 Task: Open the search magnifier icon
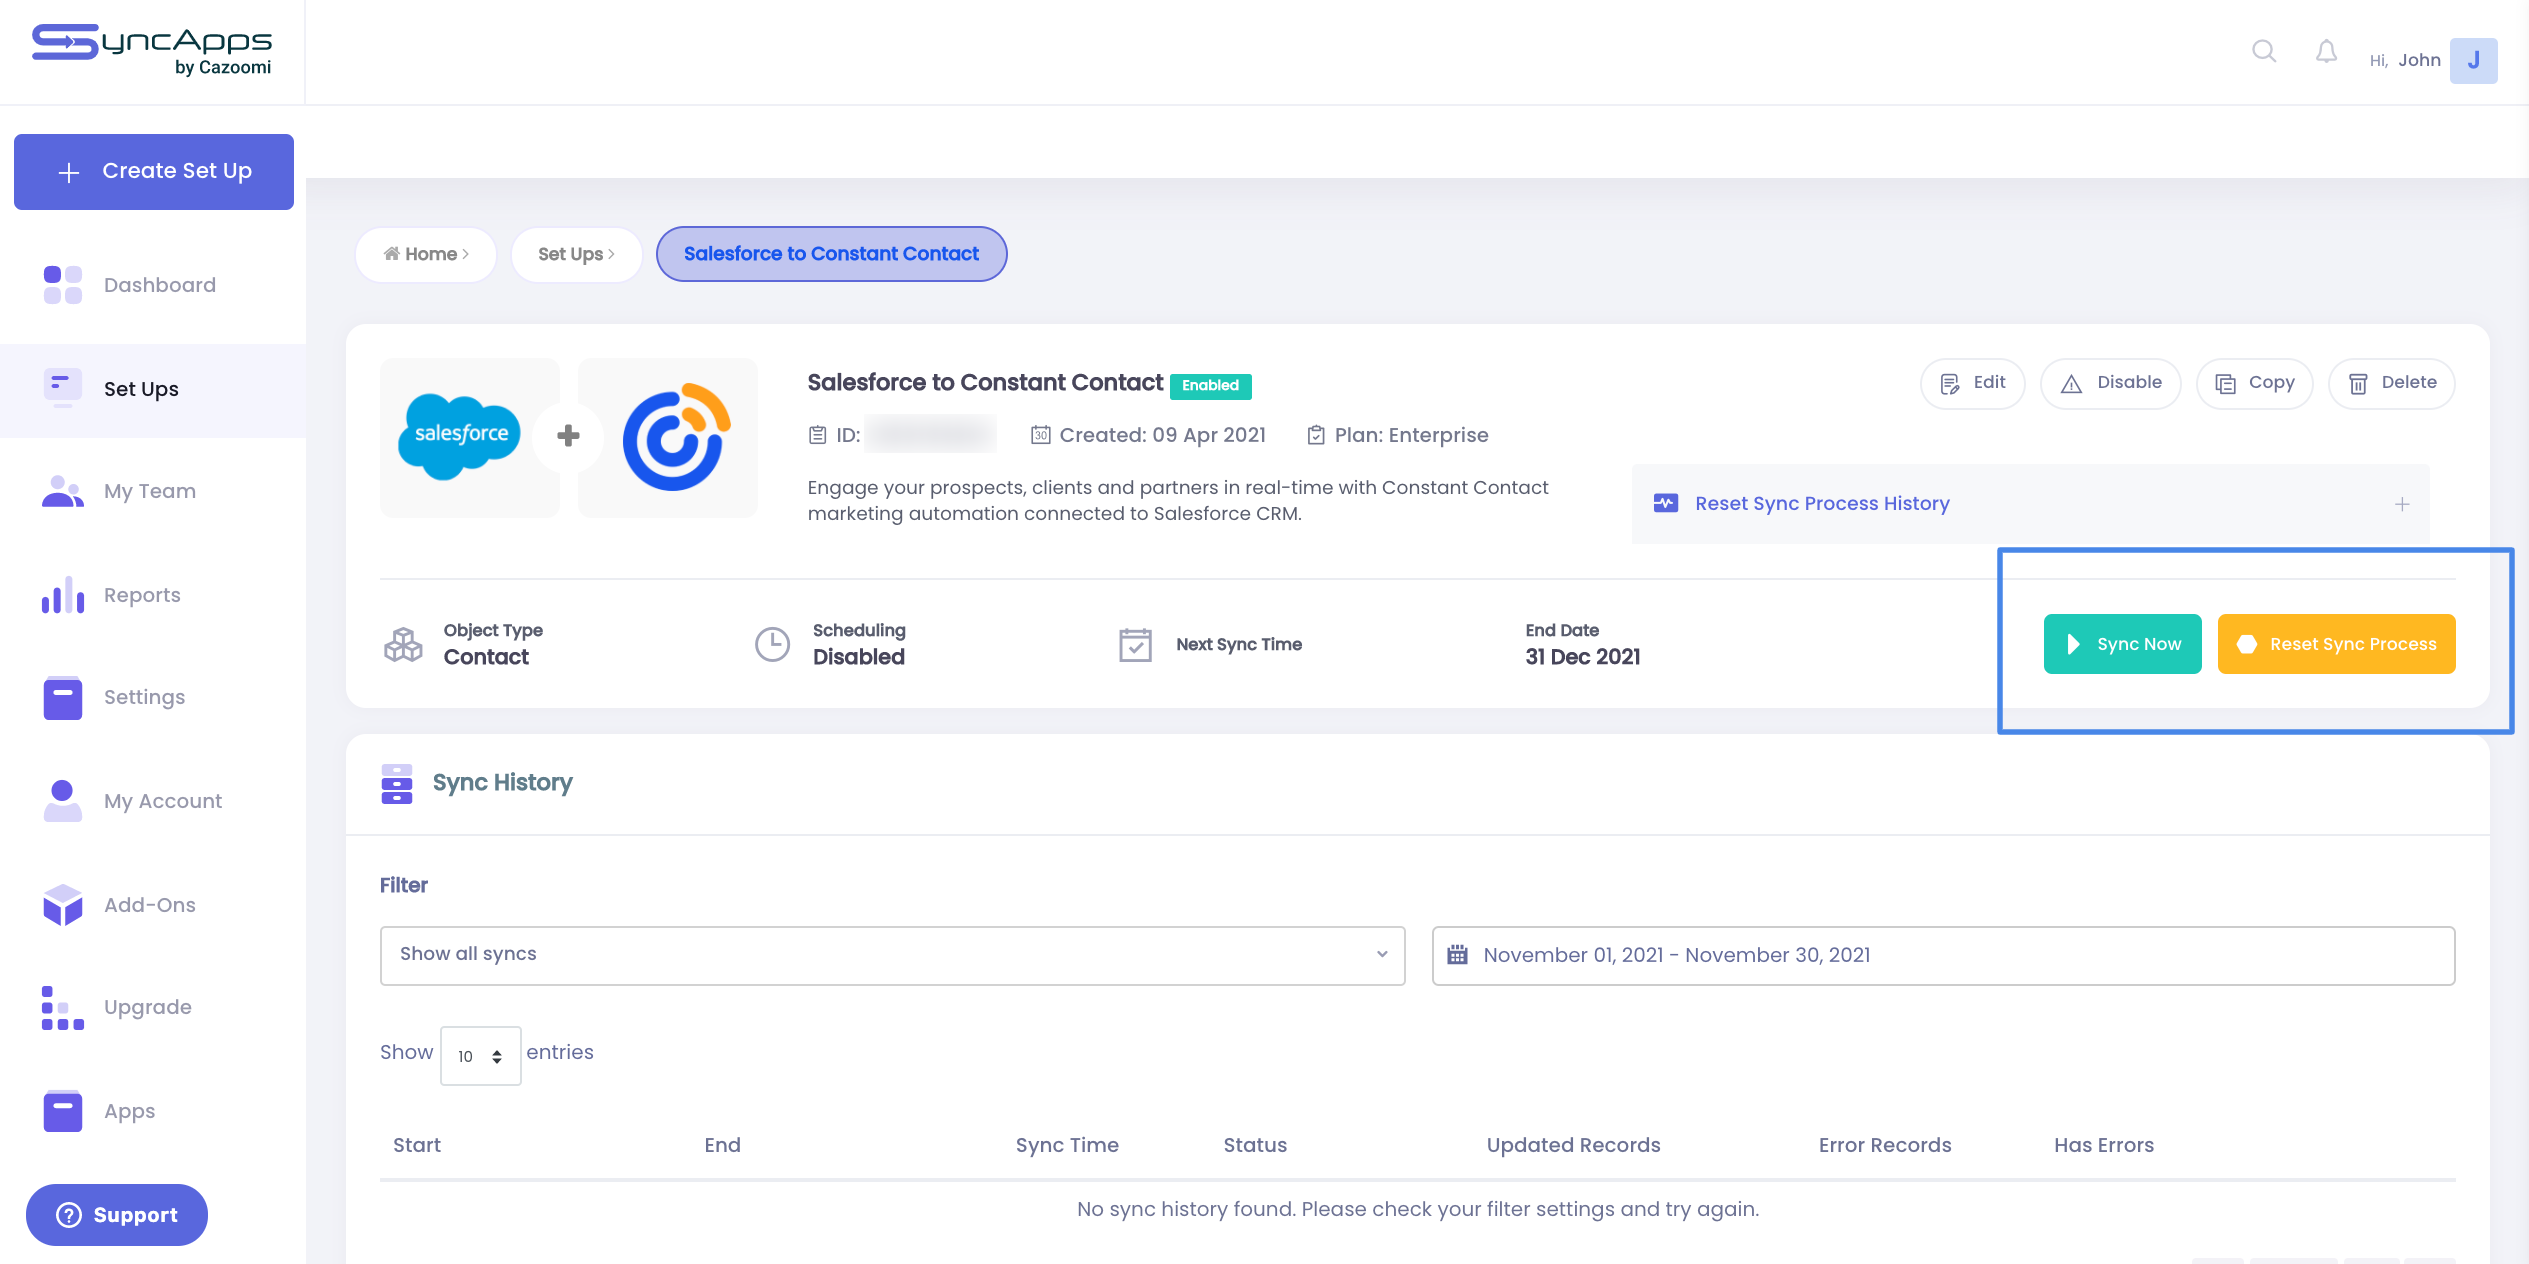coord(2264,51)
